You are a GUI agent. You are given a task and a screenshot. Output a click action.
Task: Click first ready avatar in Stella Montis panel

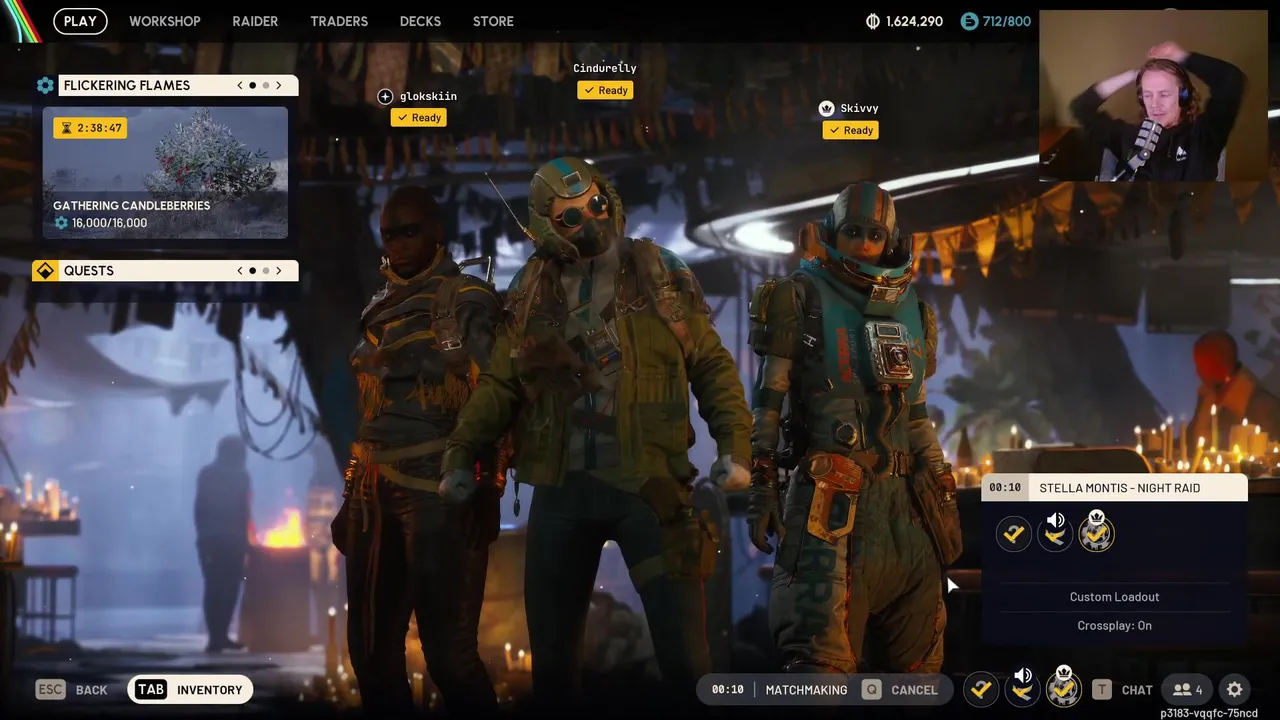pos(1013,534)
